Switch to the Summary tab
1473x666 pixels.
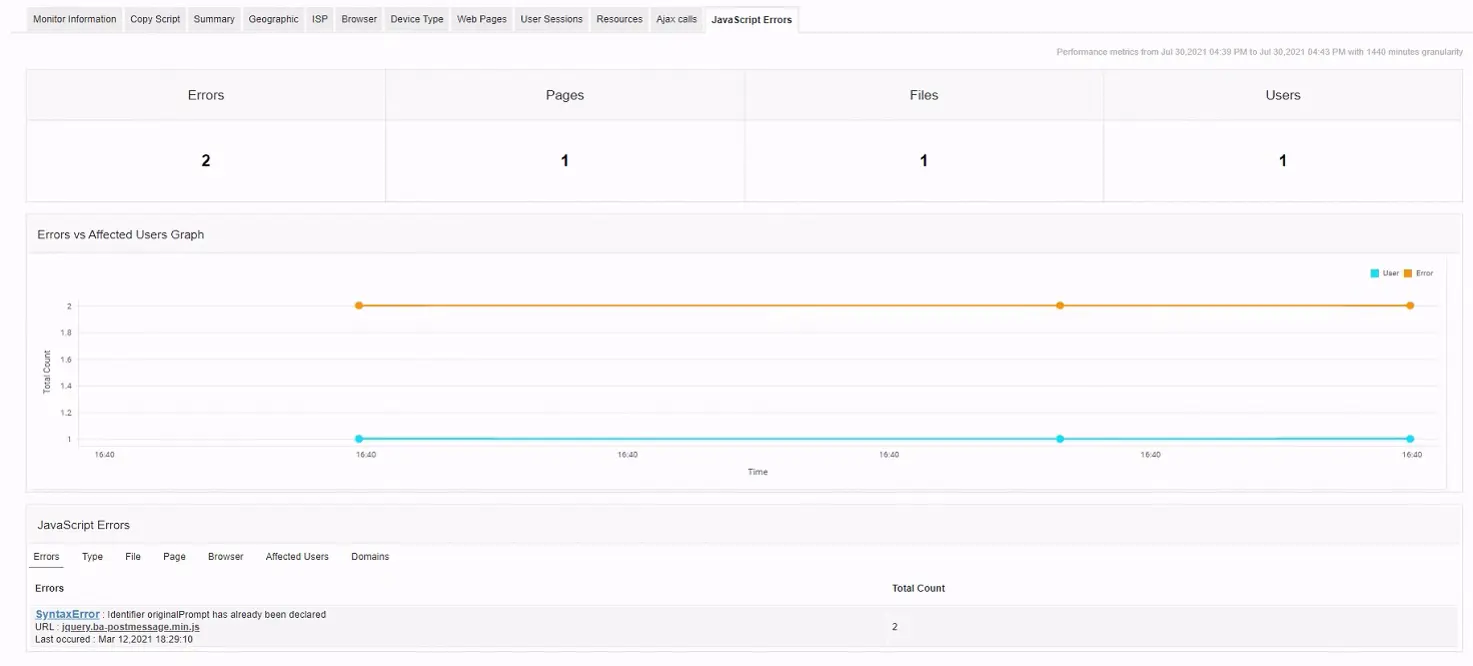click(213, 18)
